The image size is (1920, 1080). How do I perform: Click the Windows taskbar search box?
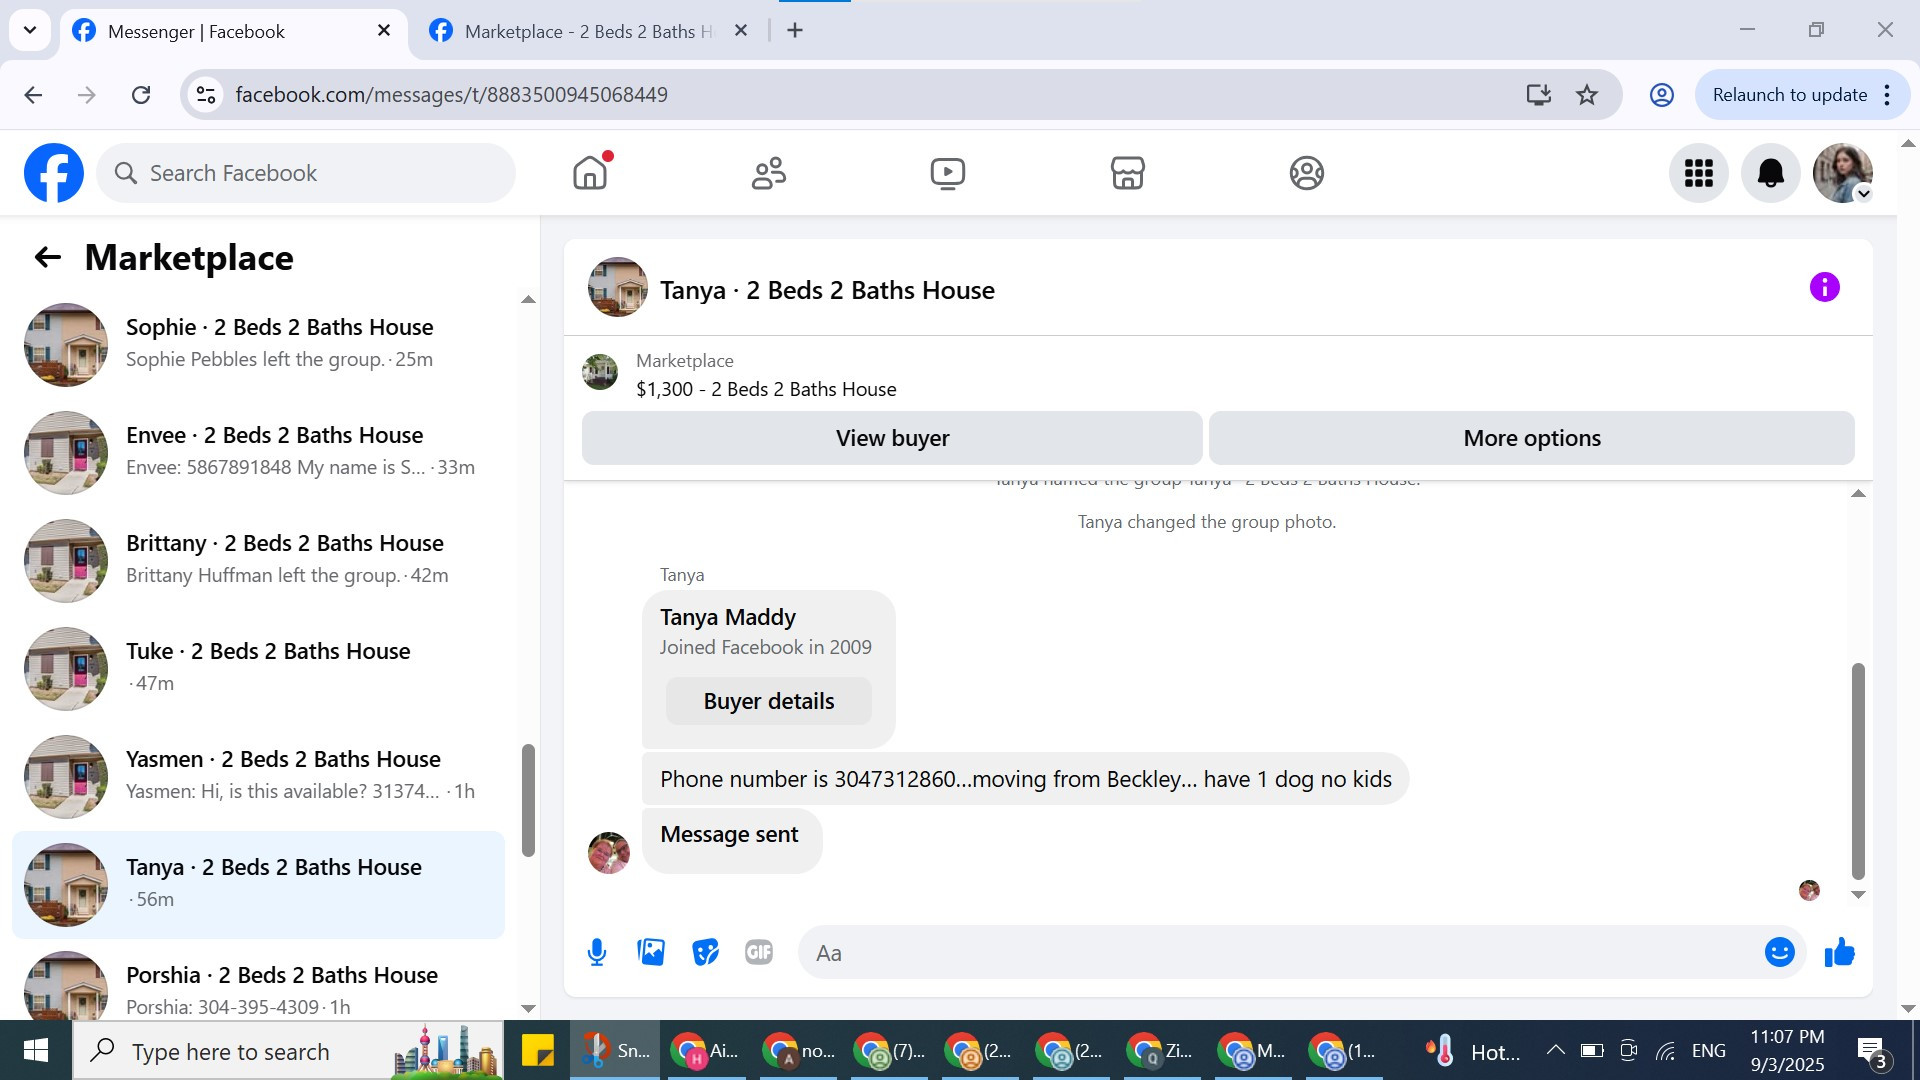click(288, 1051)
